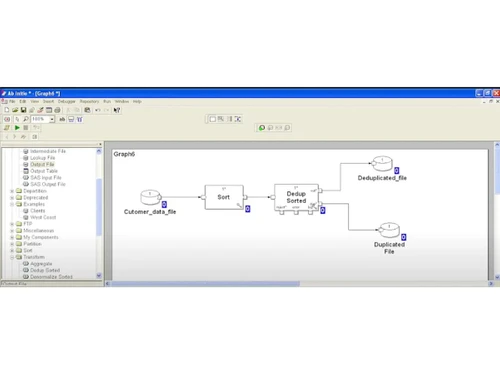500x375 pixels.
Task: Select Intermediate File in component tree
Action: pos(48,151)
